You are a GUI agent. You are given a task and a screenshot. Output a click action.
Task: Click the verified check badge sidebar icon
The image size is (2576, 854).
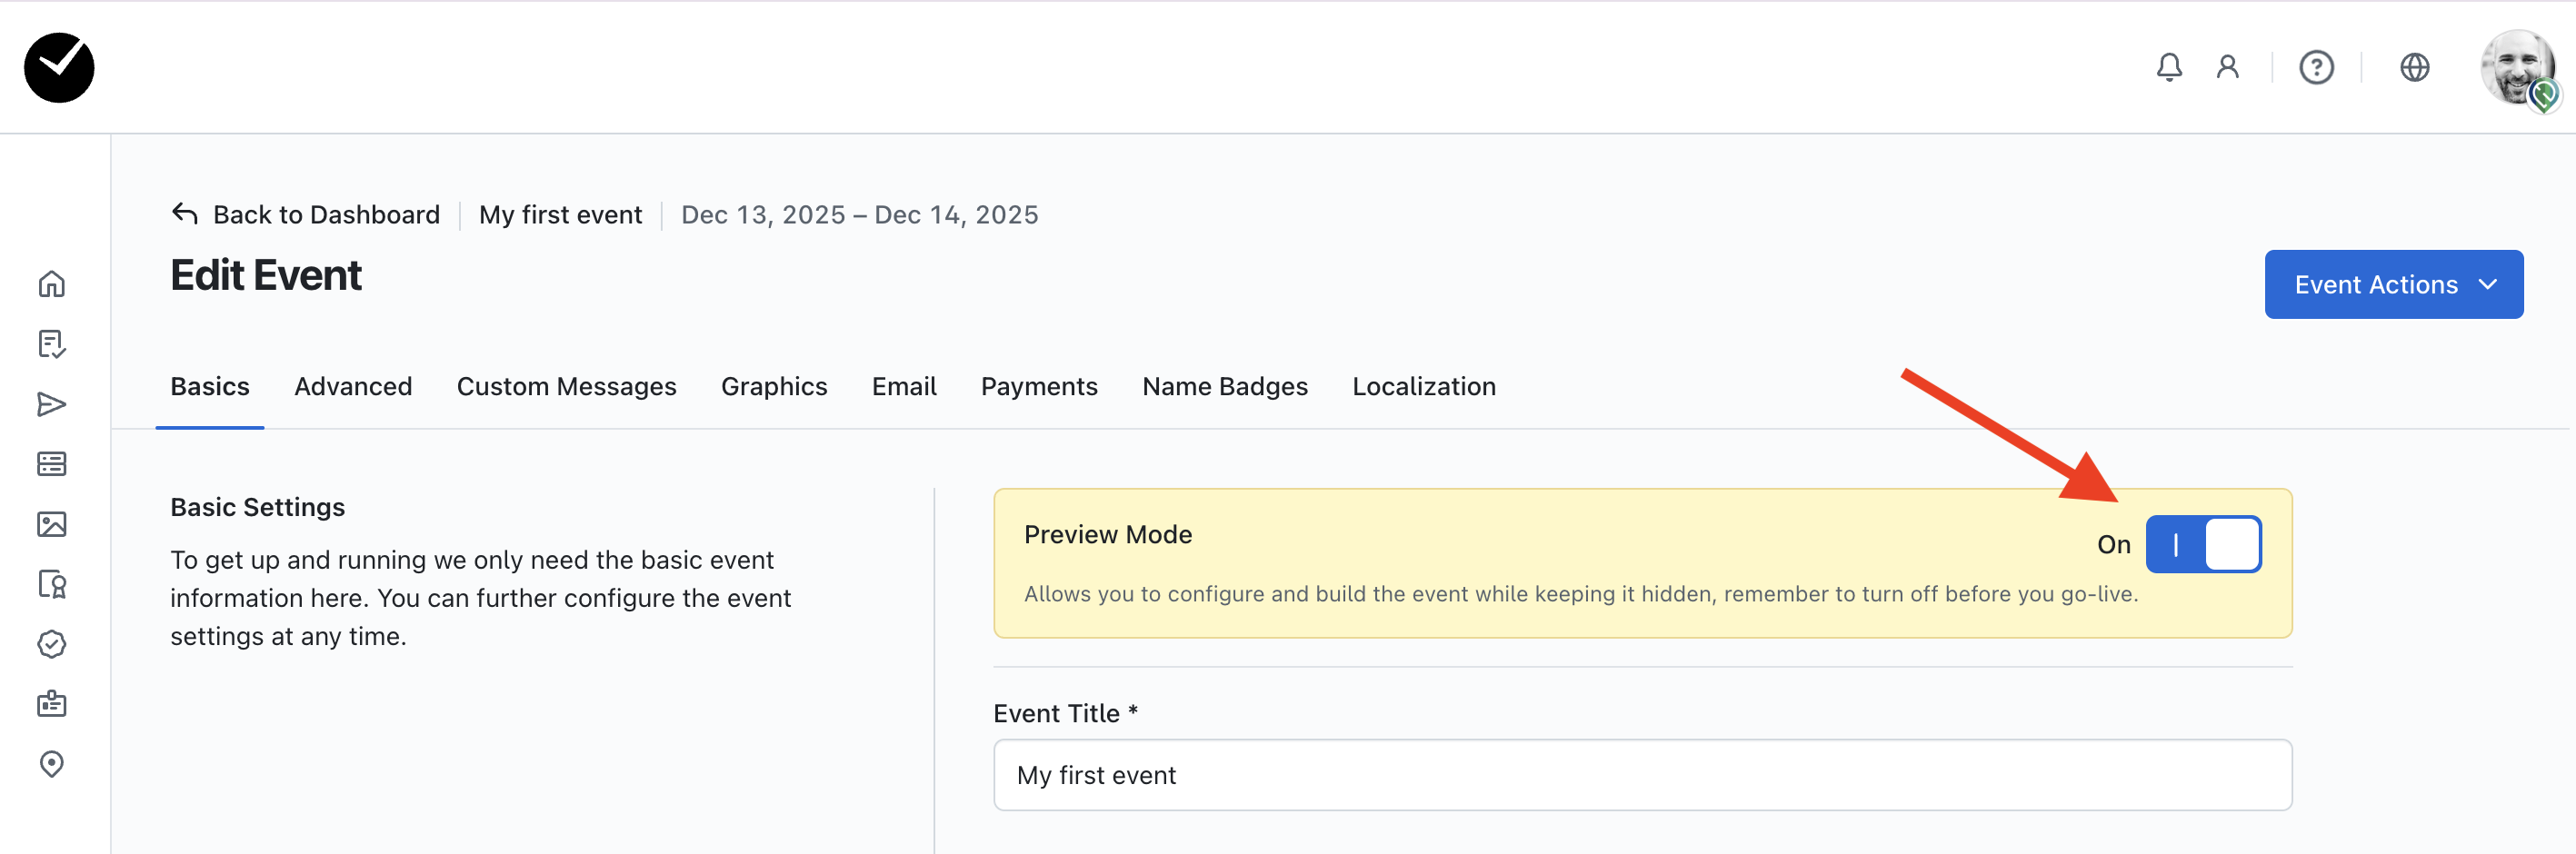point(52,644)
